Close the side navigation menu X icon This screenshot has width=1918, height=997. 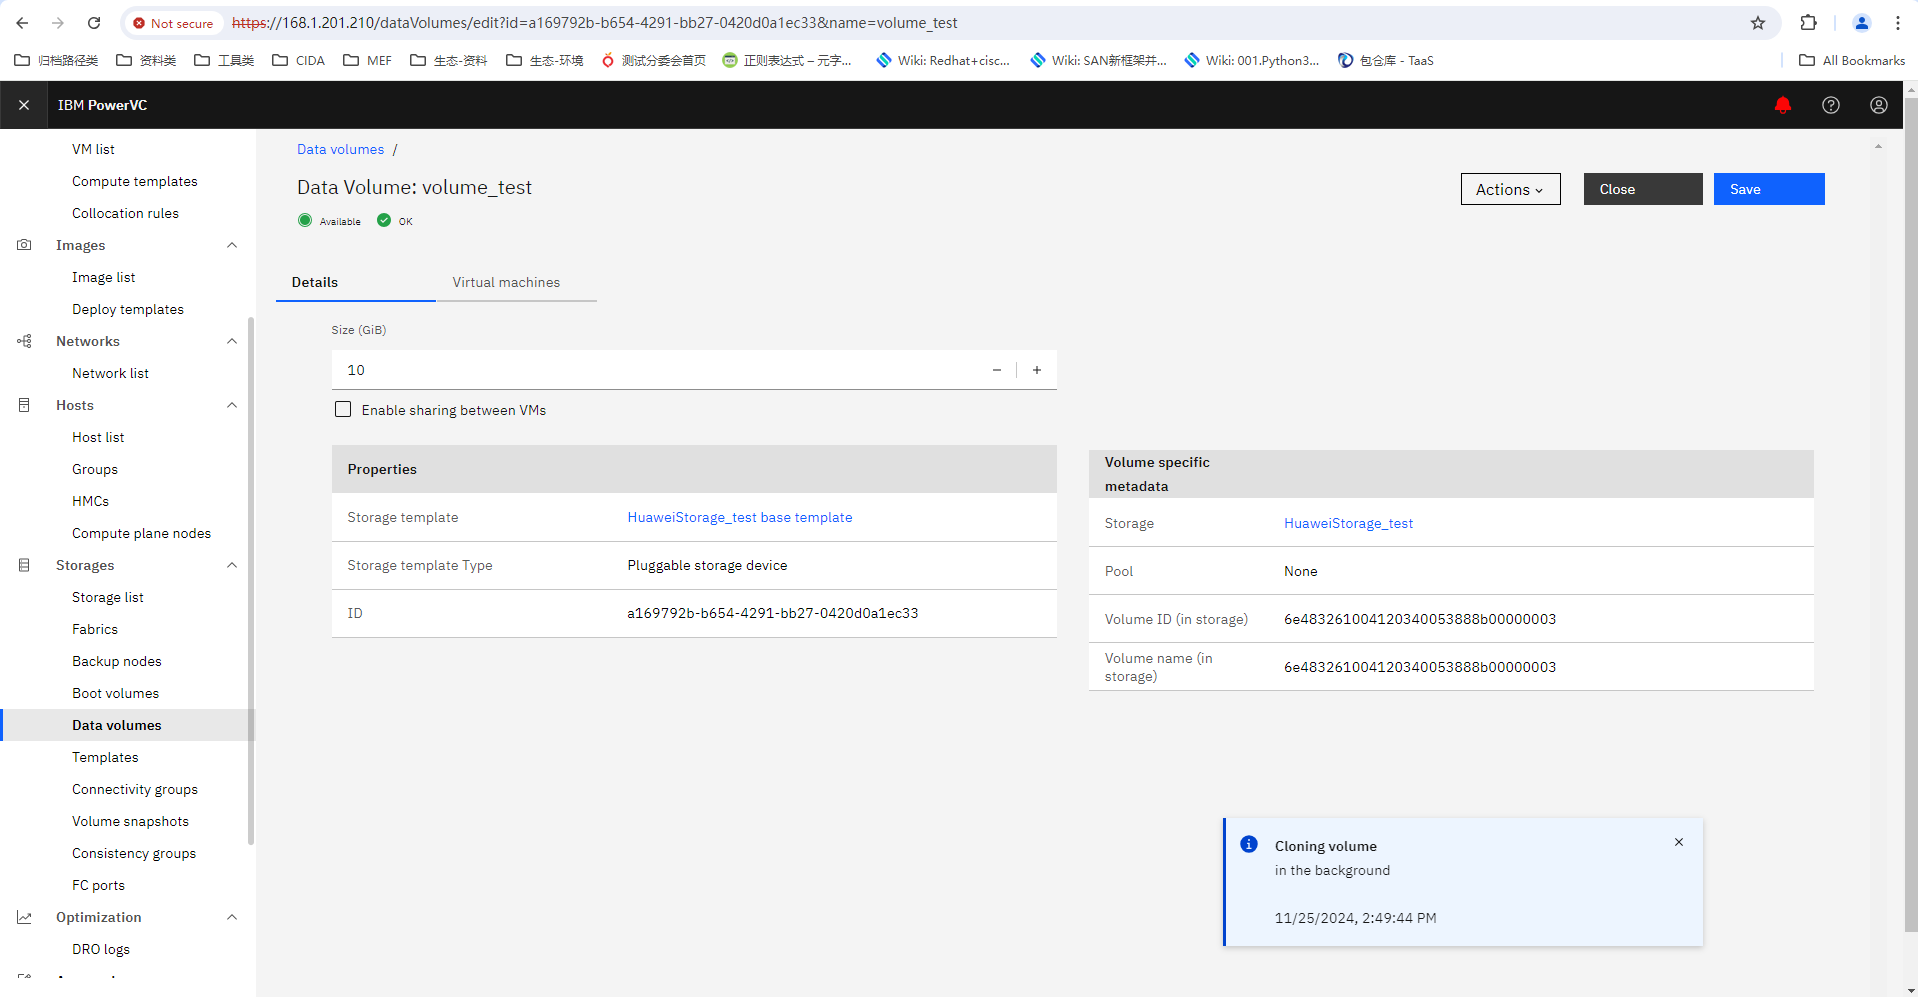click(x=24, y=105)
